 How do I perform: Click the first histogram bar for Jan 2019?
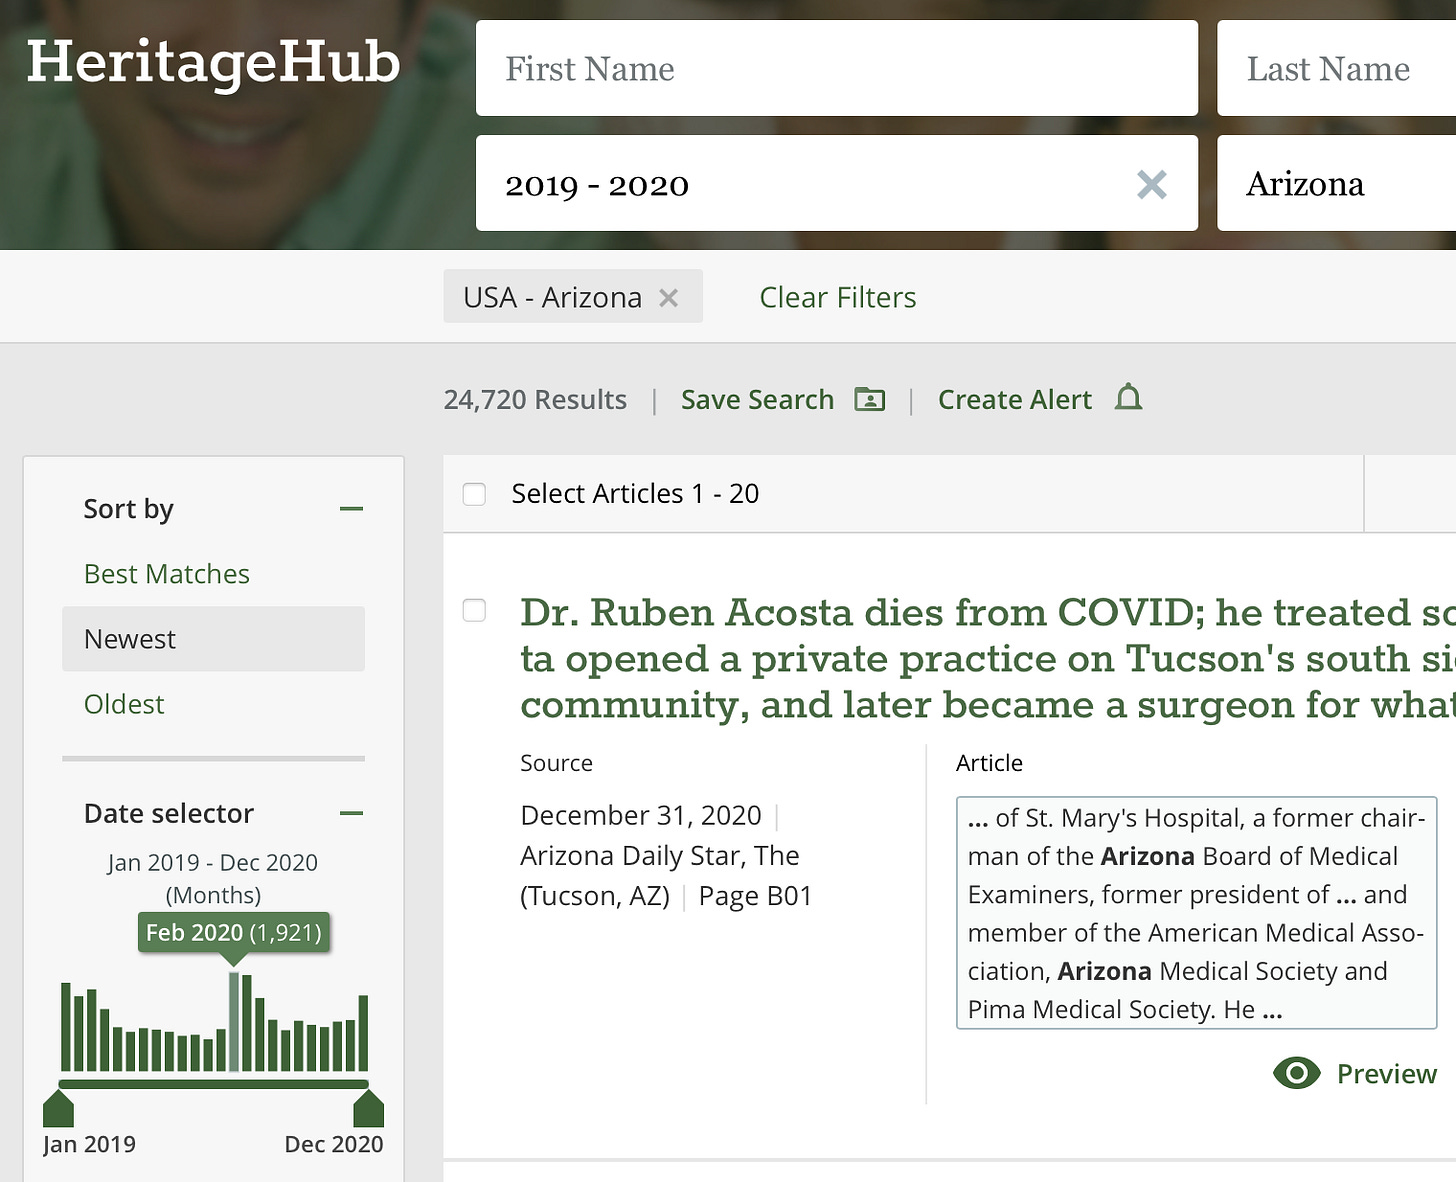(66, 1027)
